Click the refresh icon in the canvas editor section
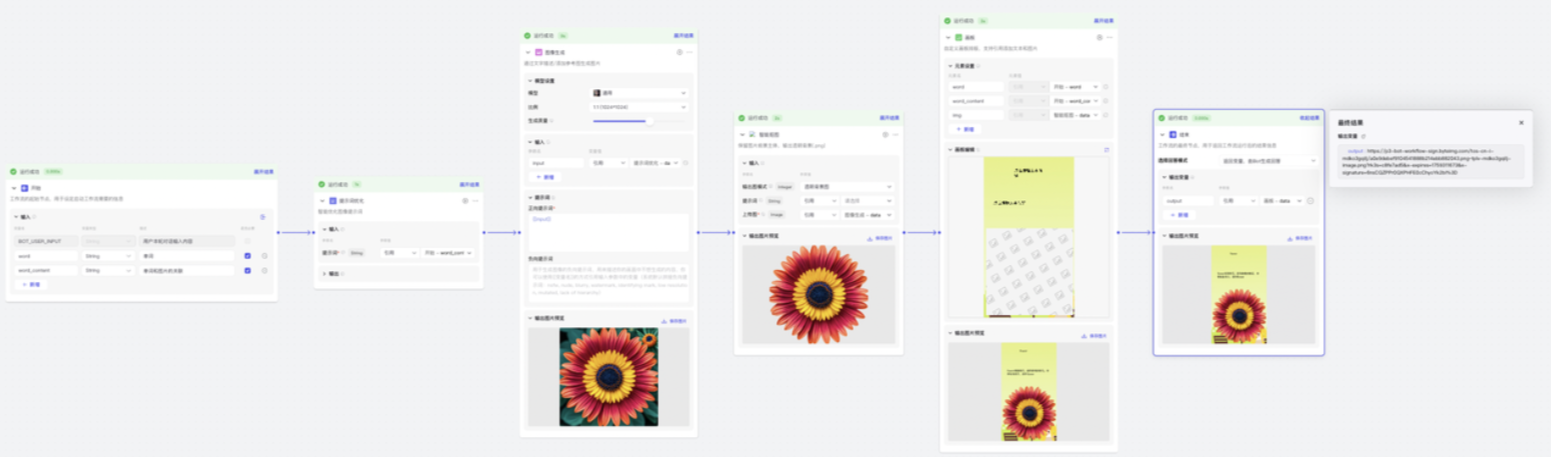This screenshot has height=457, width=1551. 1106,150
